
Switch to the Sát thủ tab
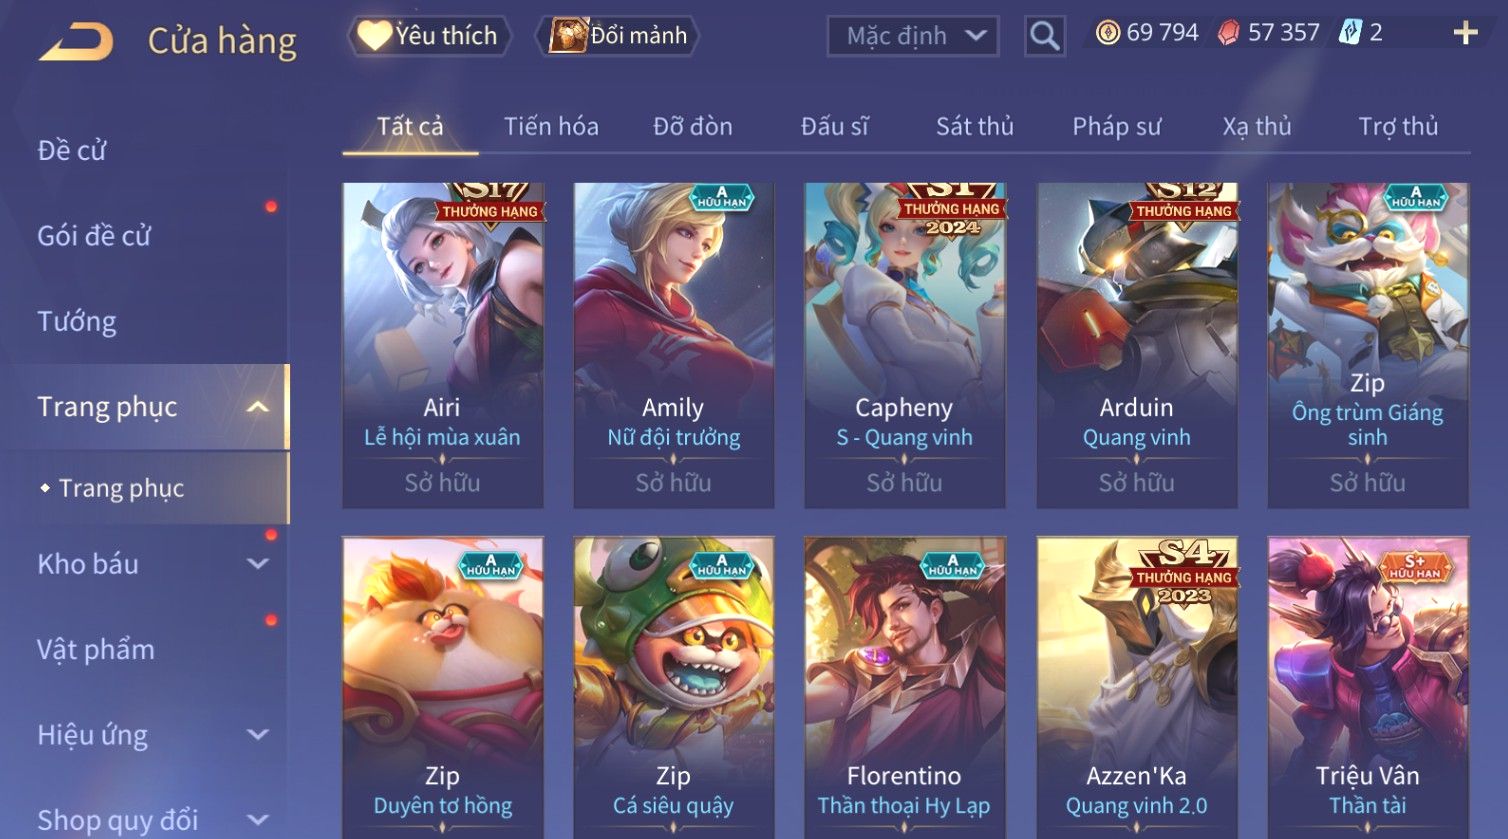pyautogui.click(x=974, y=126)
